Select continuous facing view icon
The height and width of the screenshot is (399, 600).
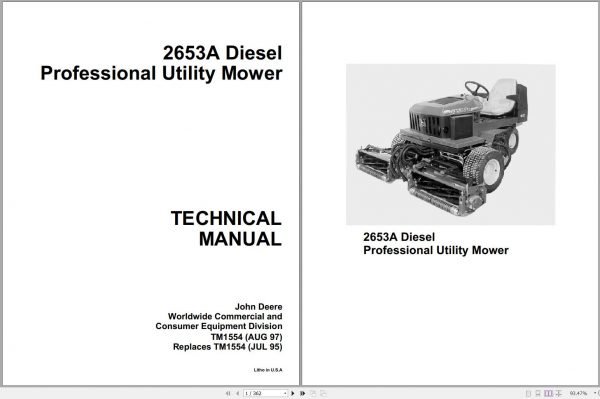point(559,394)
